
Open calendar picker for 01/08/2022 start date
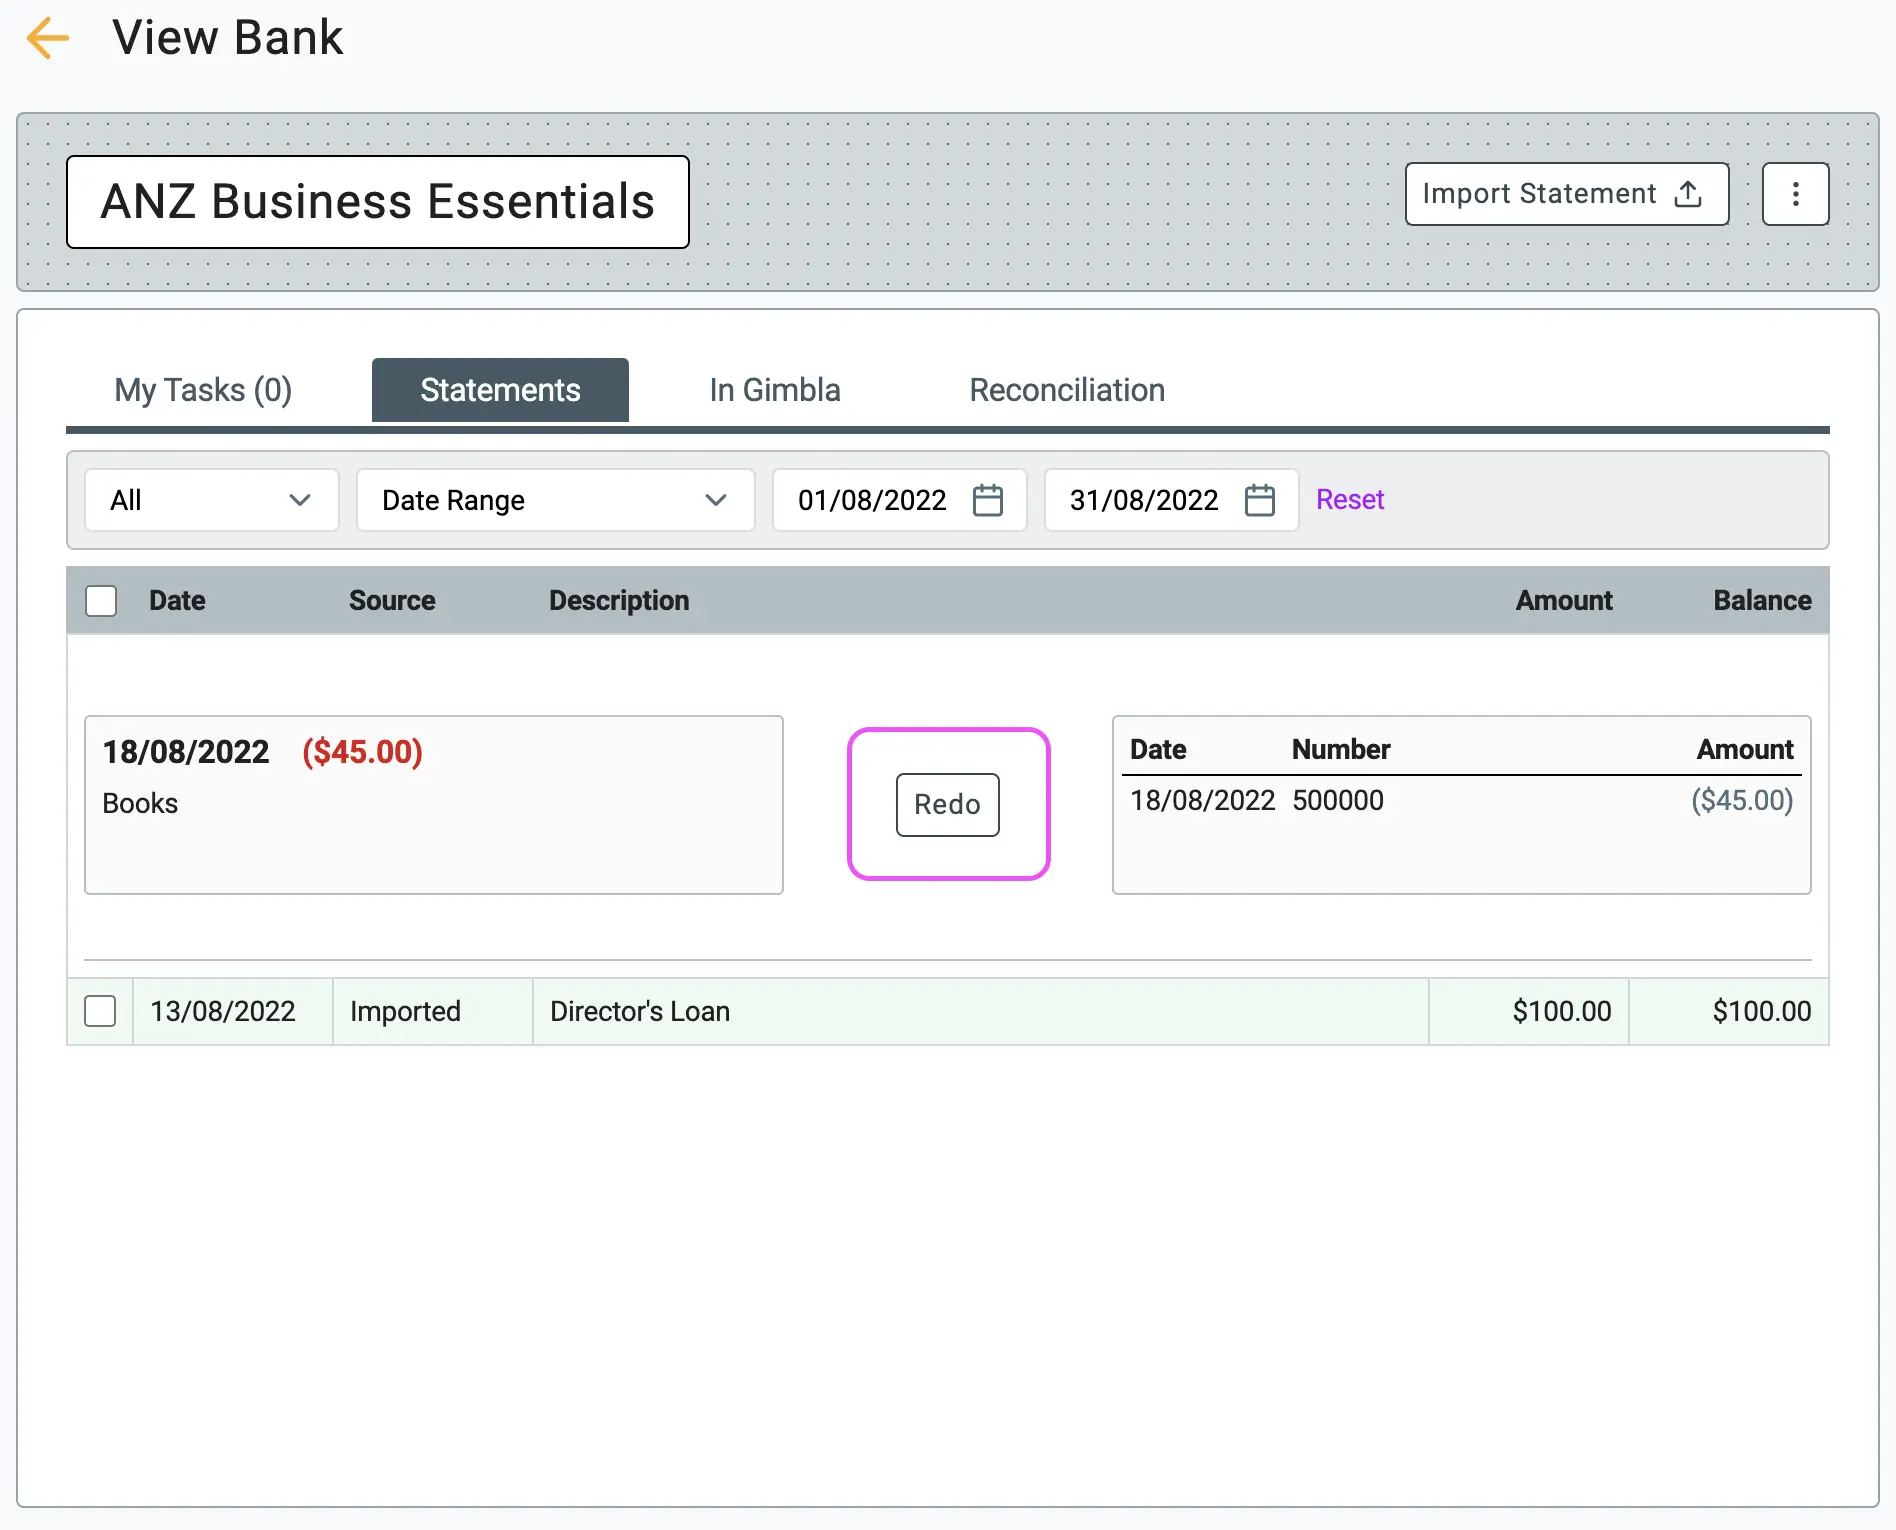click(987, 500)
